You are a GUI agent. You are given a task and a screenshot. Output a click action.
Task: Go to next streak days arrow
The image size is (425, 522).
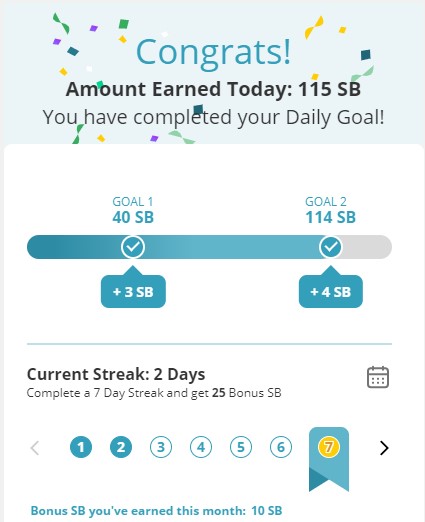[384, 448]
